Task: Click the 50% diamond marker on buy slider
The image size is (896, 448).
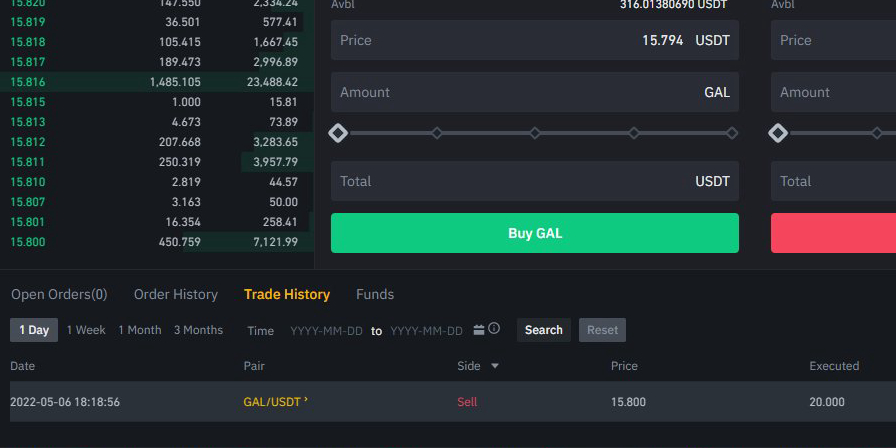Action: (535, 133)
